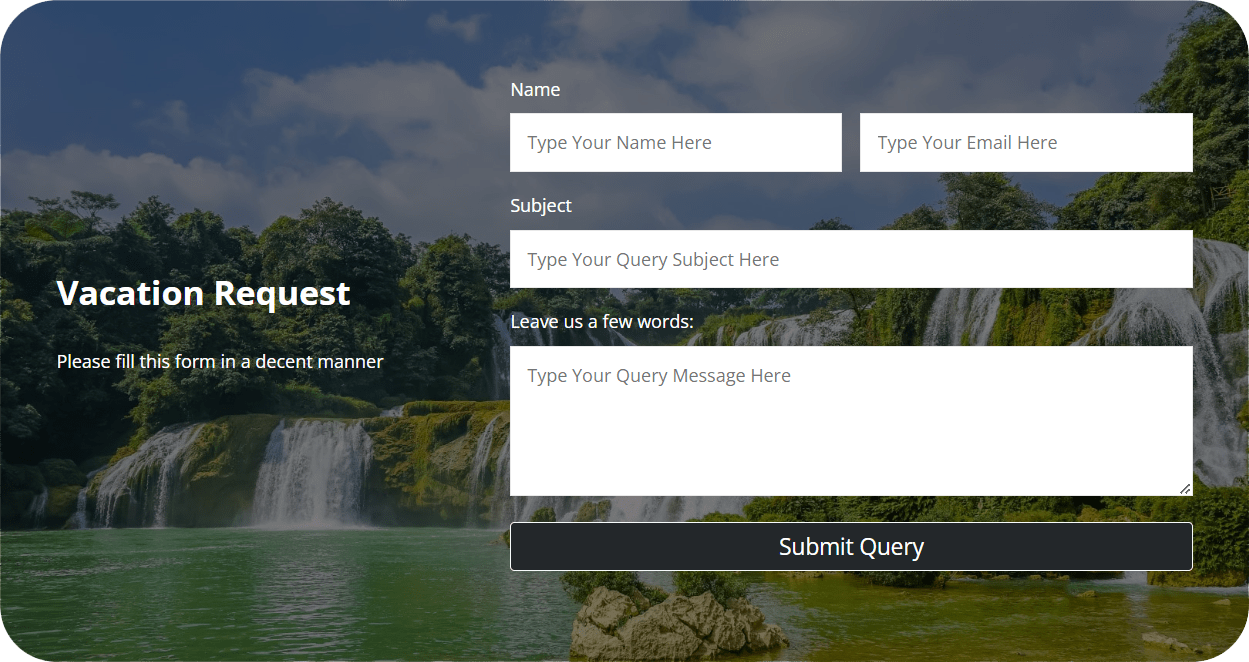Image resolution: width=1249 pixels, height=662 pixels.
Task: Select the Query Subject text box
Action: tap(851, 259)
